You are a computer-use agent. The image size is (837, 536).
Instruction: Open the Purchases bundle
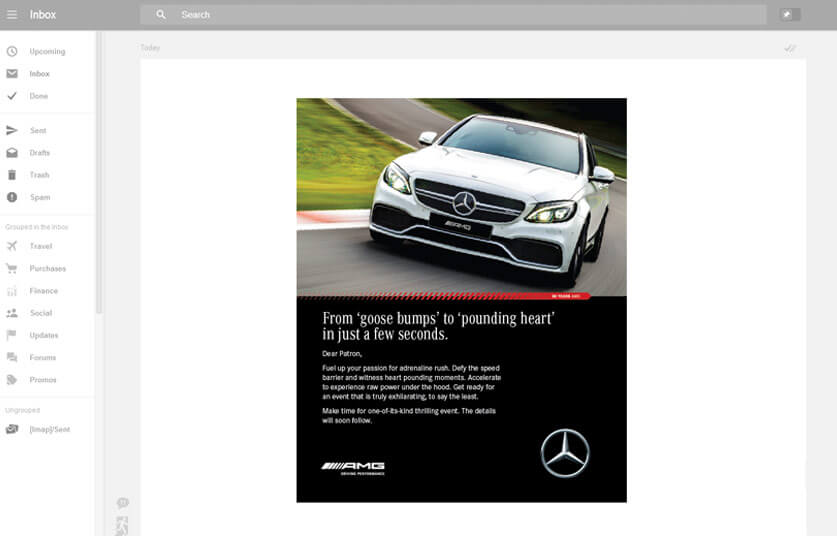(x=48, y=269)
